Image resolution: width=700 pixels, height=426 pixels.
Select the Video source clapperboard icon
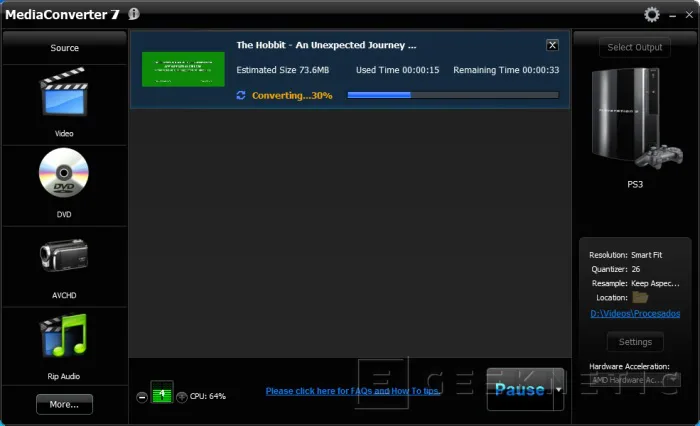[x=64, y=92]
